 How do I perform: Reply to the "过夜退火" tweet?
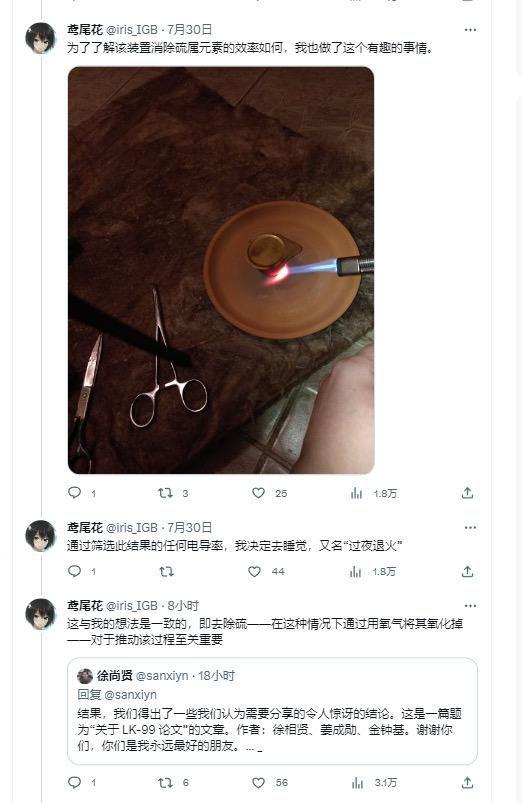[x=75, y=571]
